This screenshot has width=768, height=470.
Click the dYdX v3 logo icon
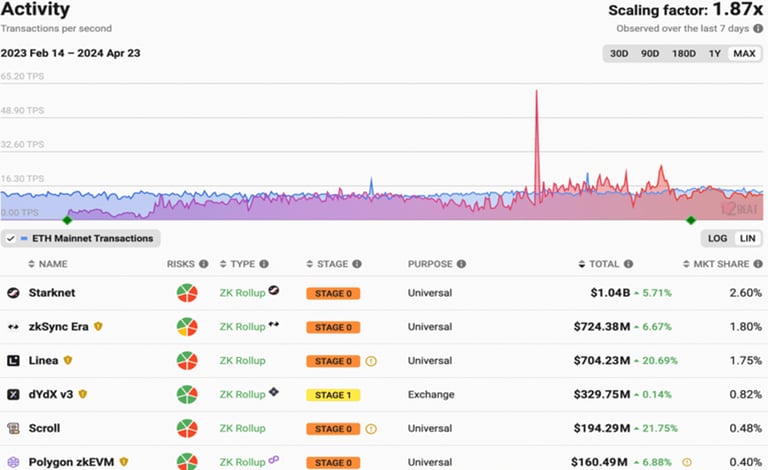click(13, 394)
